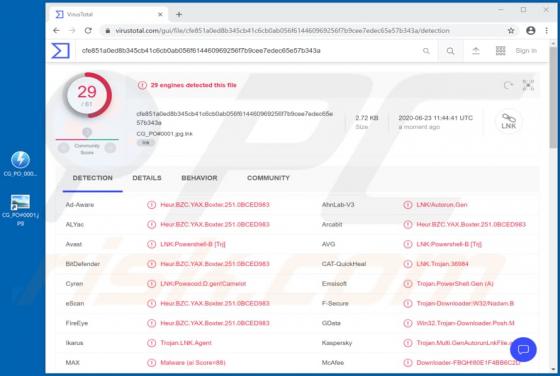The image size is (560, 376).
Task: Reload the page with the refresh icon
Action: (x=88, y=31)
